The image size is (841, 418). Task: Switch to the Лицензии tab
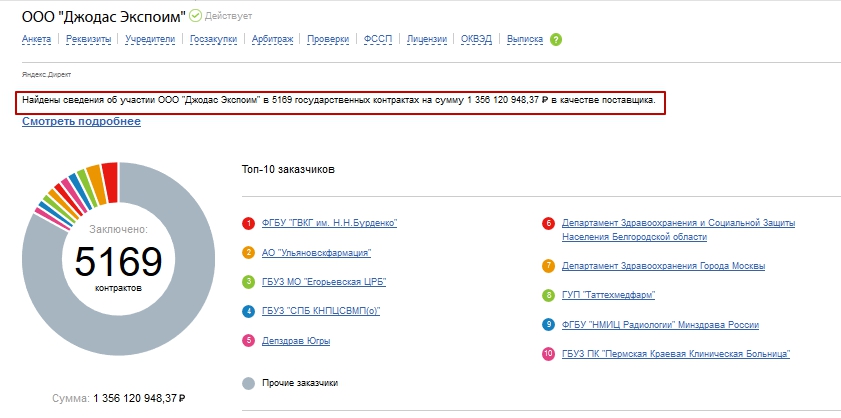426,39
